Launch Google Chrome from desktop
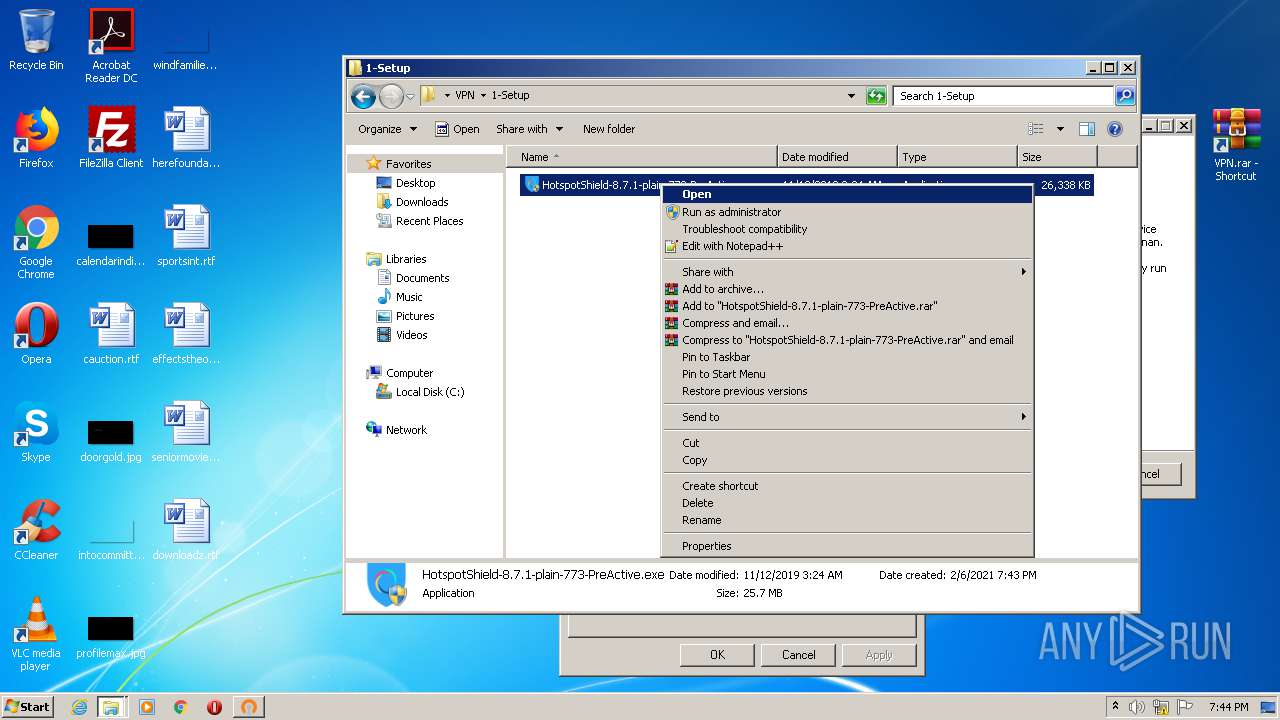The image size is (1280, 720). click(36, 242)
